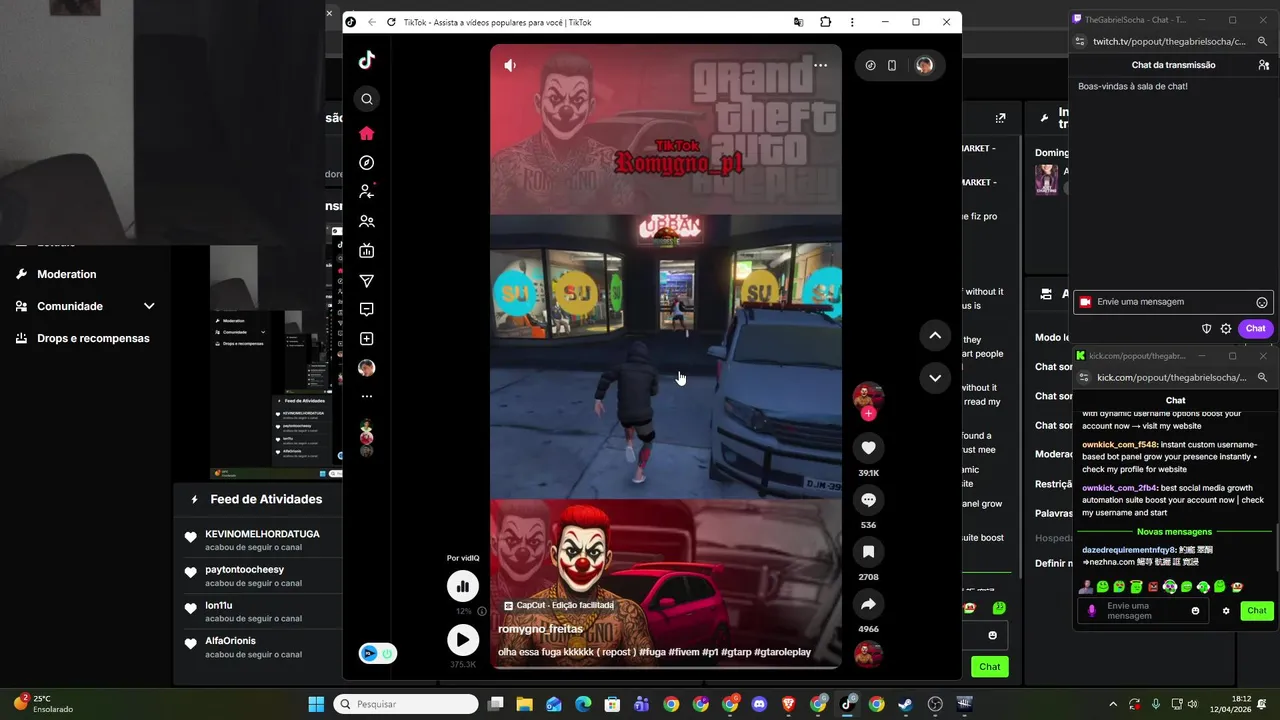1280x720 pixels.
Task: Click the taskbar Pesquisar search box
Action: point(406,704)
